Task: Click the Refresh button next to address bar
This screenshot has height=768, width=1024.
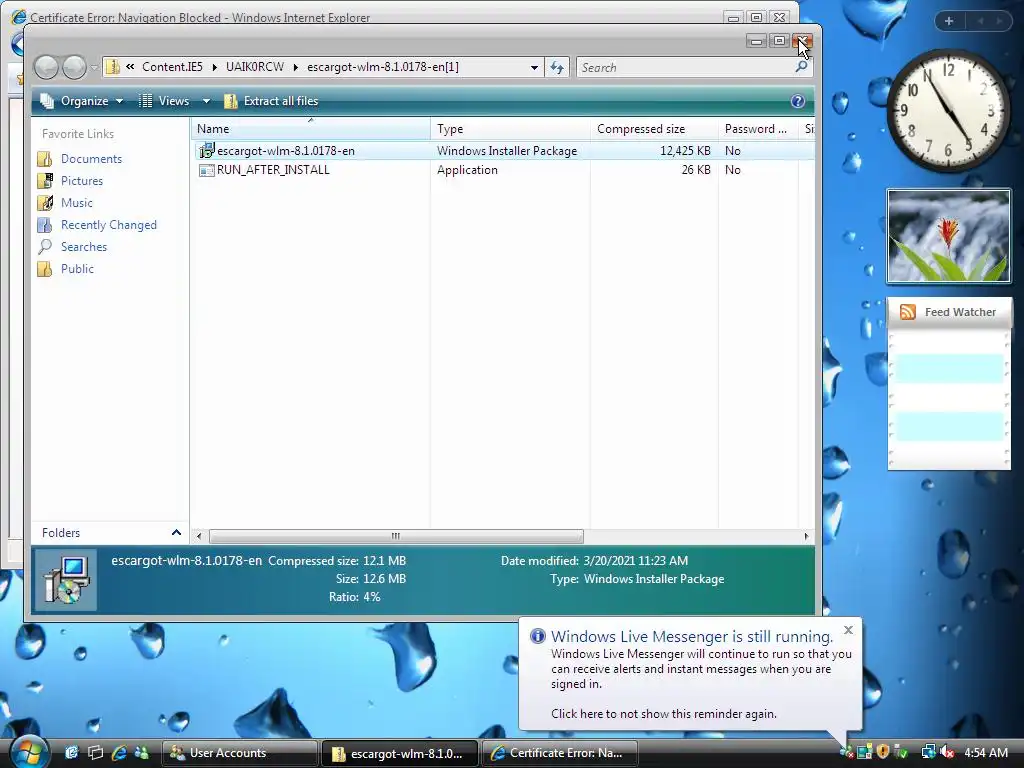Action: [x=557, y=67]
